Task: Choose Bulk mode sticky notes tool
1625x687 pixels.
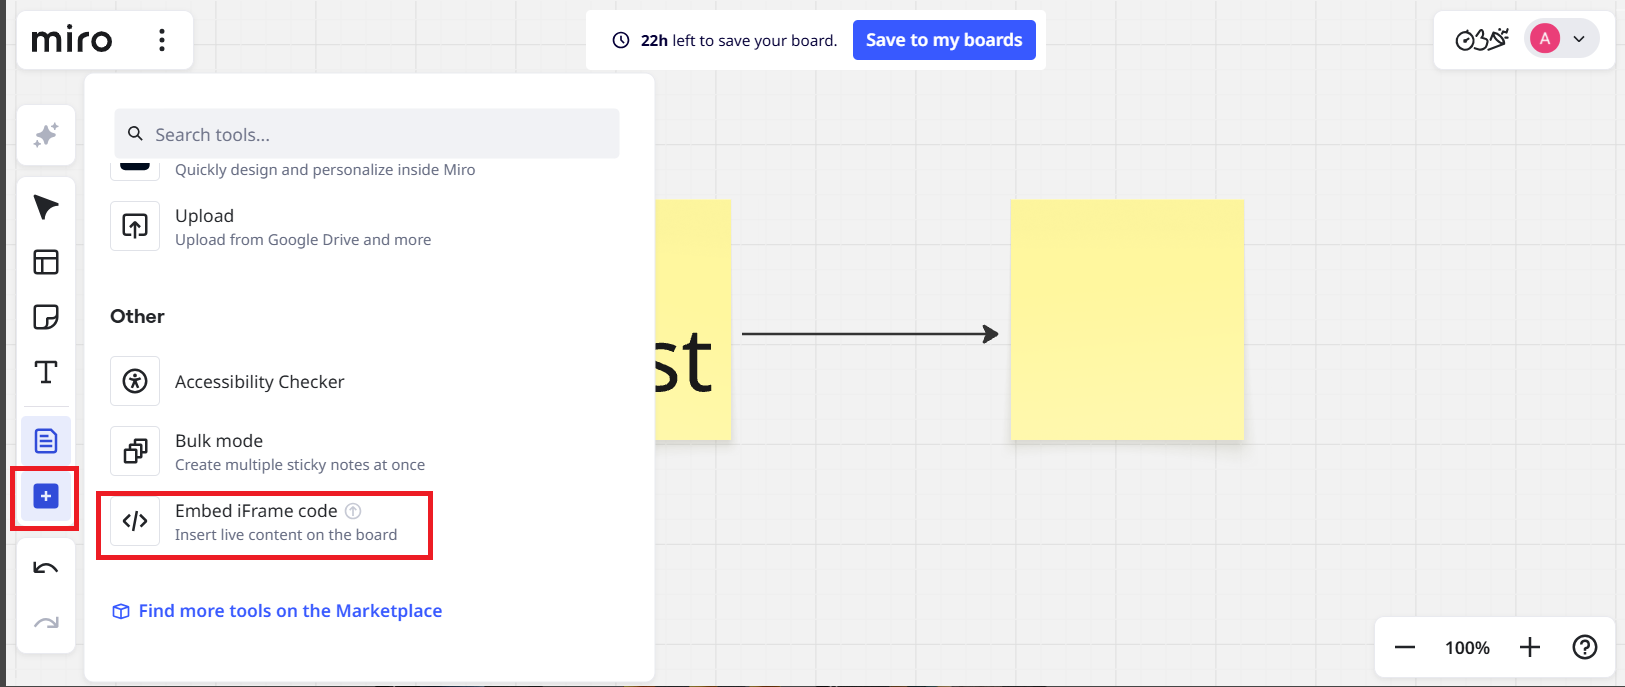Action: pyautogui.click(x=270, y=451)
